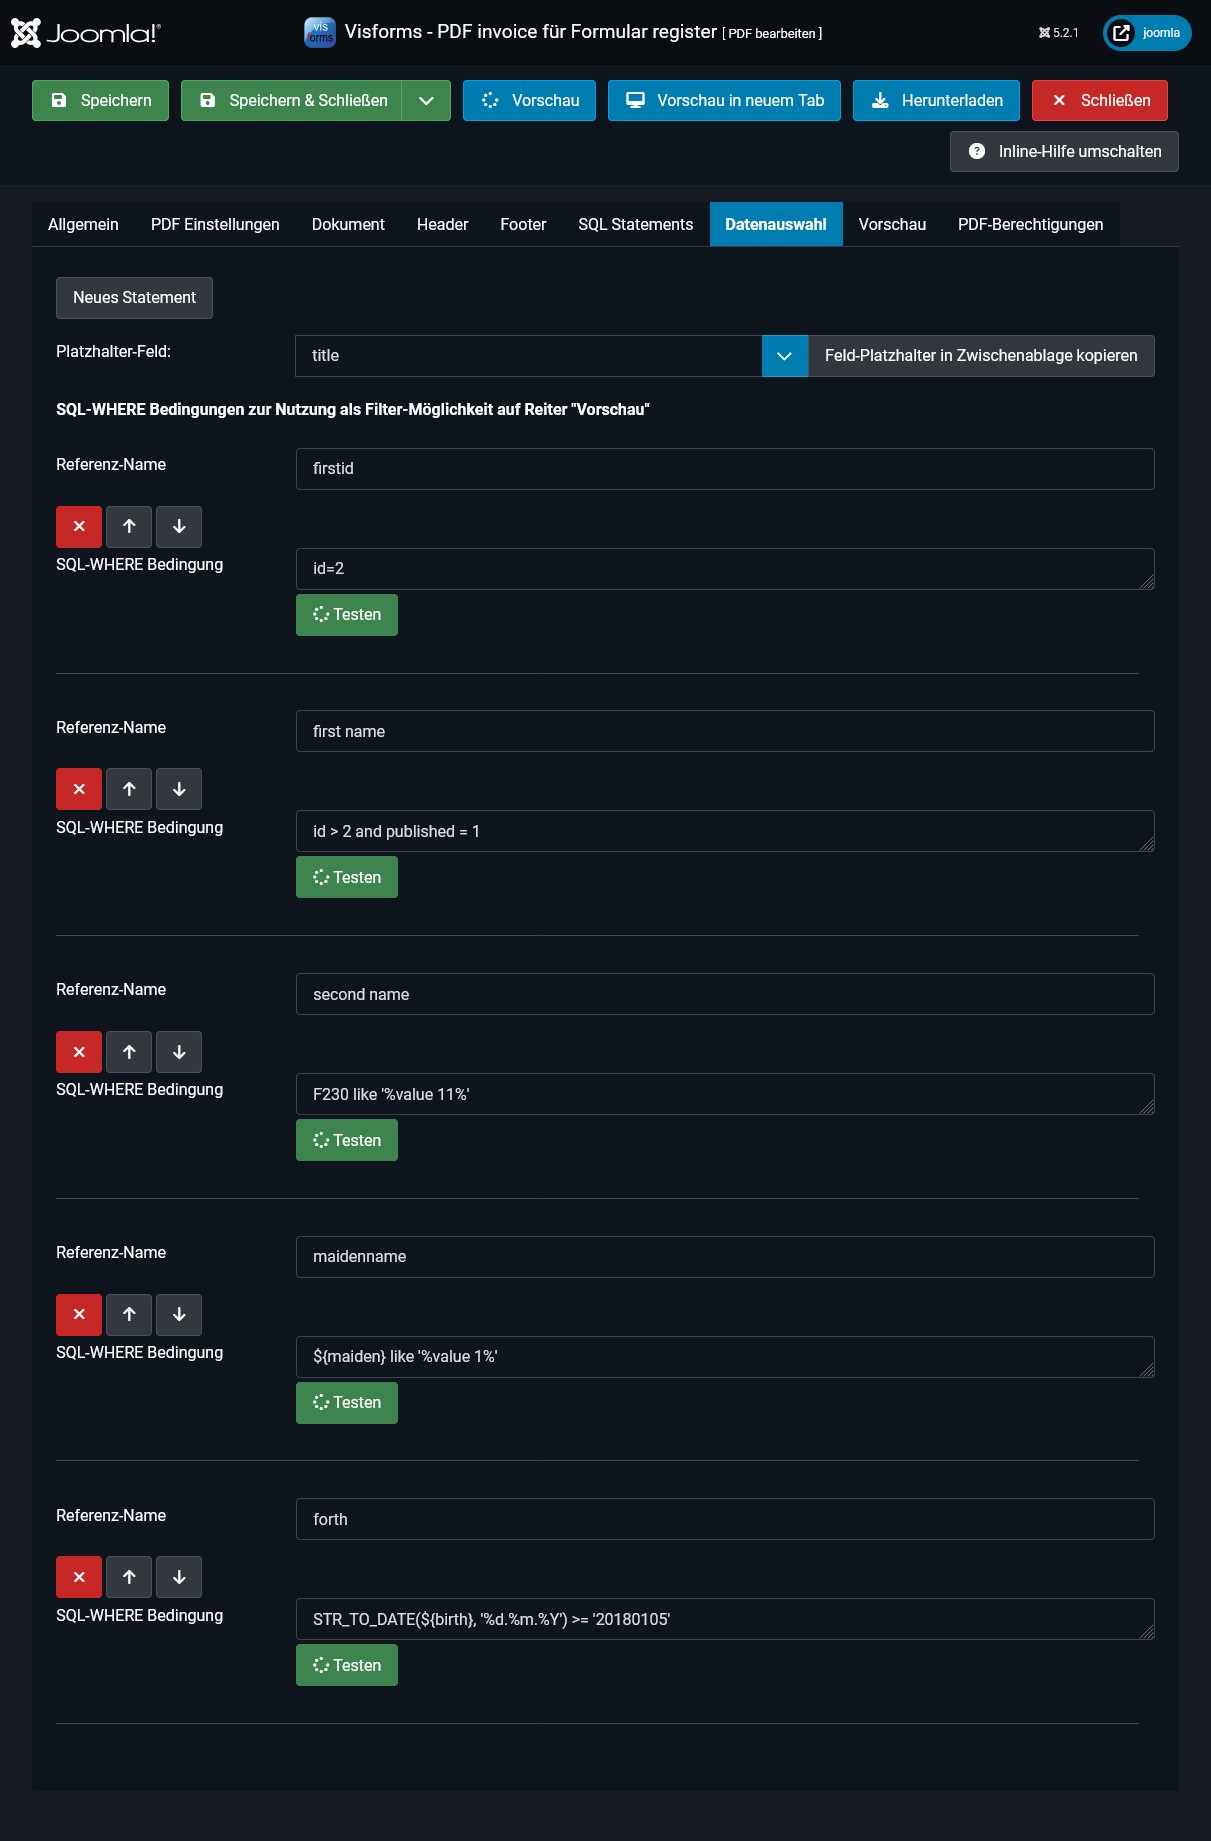1211x1841 pixels.
Task: Toggle inline help display
Action: (x=1063, y=152)
